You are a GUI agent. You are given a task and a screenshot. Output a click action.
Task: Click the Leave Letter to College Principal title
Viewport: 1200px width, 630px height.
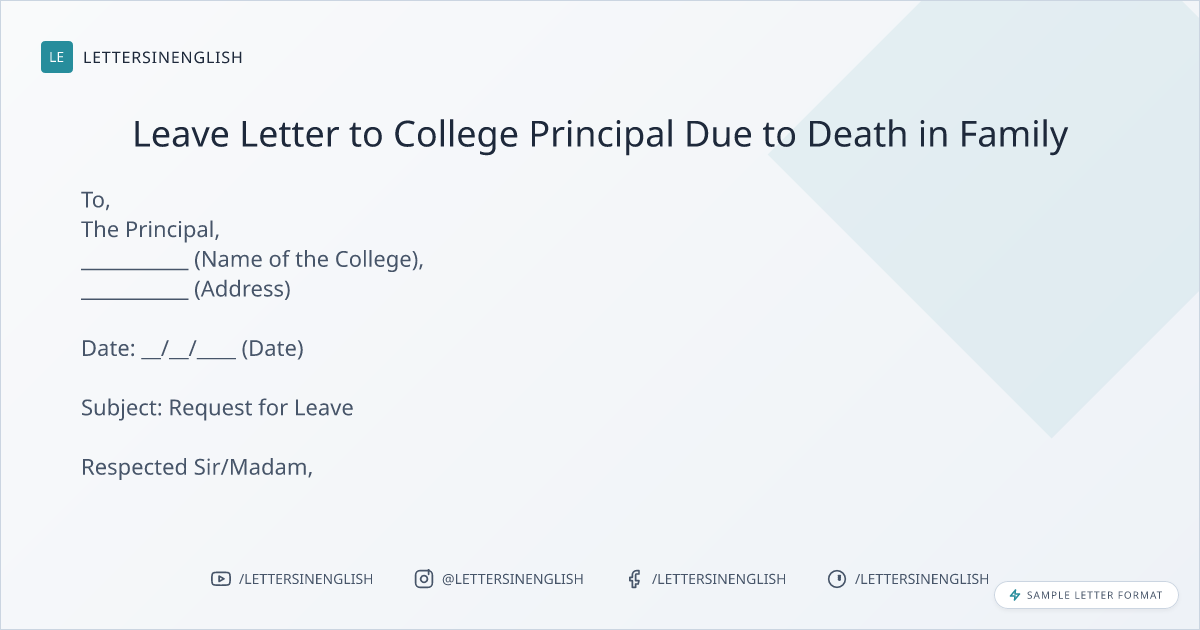pyautogui.click(x=600, y=134)
